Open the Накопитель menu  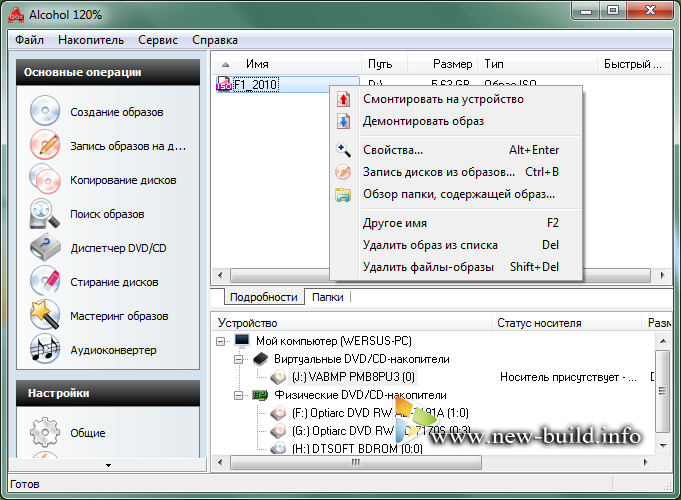pyautogui.click(x=91, y=40)
